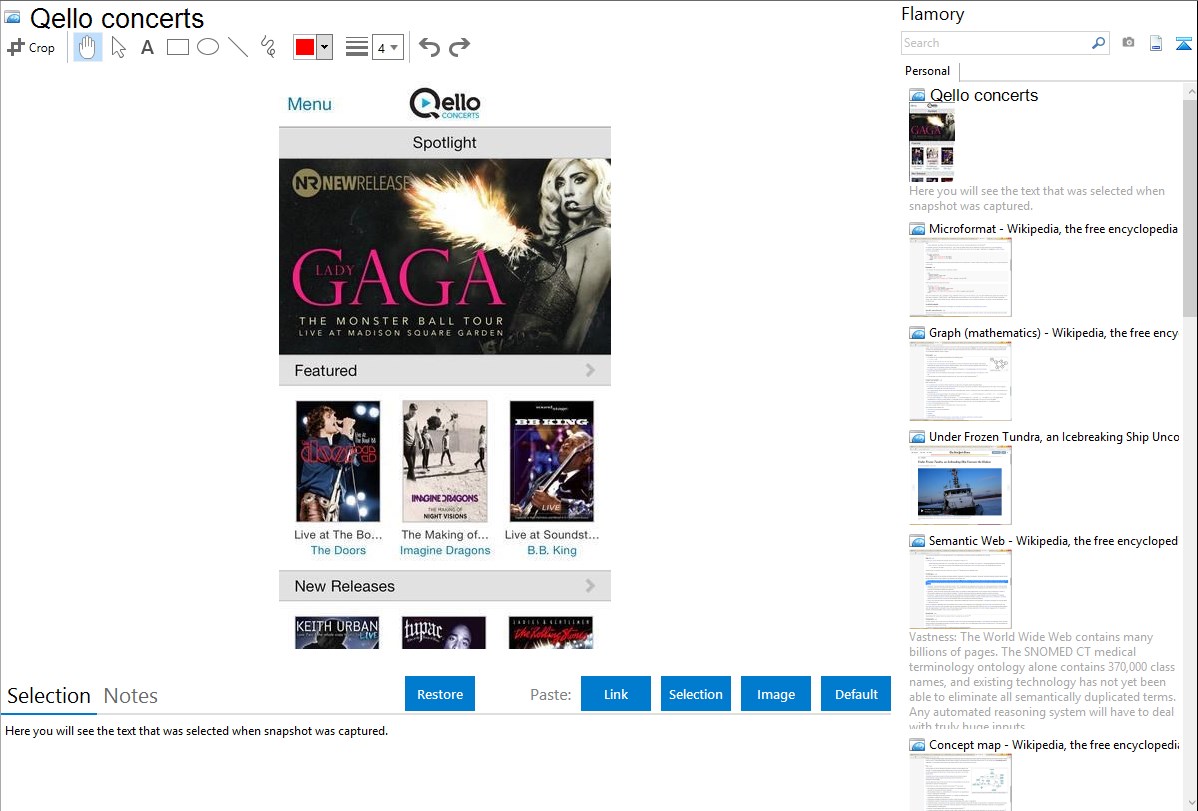Click 'Live at Soundst...' title text
This screenshot has height=811, width=1198.
tap(552, 535)
